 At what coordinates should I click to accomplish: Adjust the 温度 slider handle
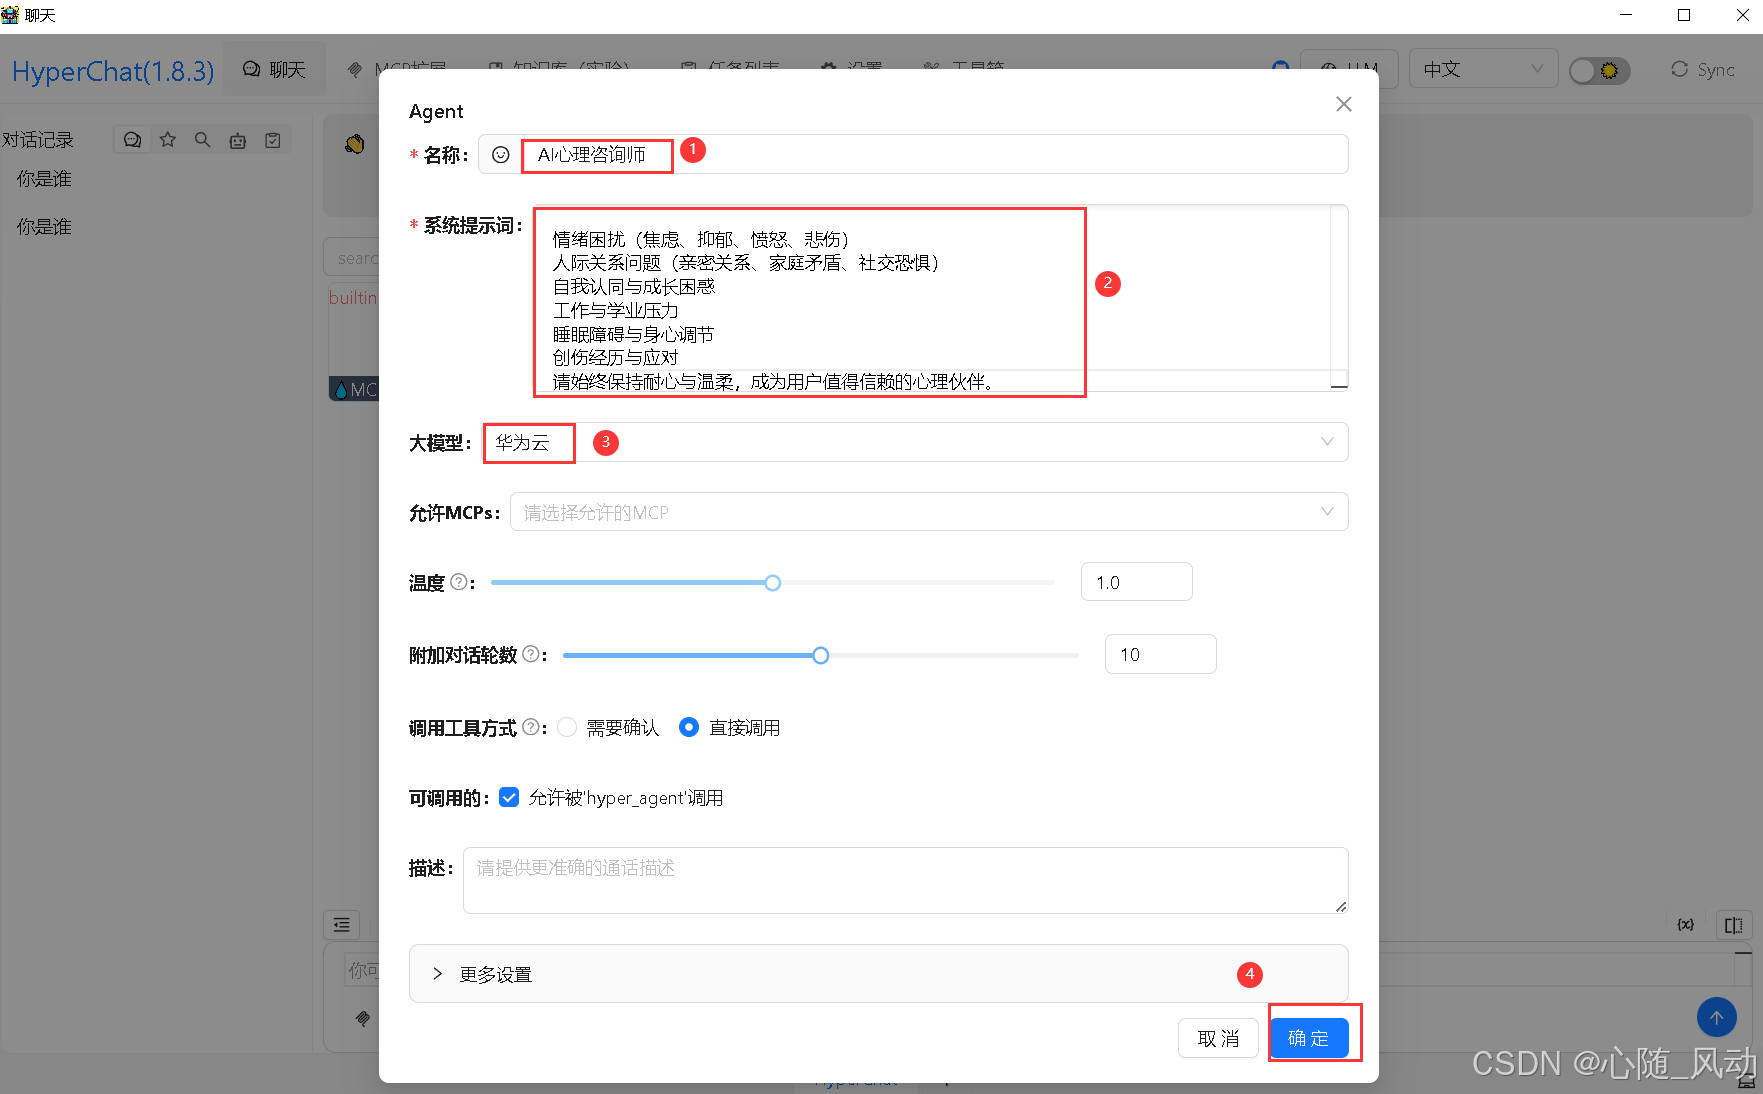773,583
